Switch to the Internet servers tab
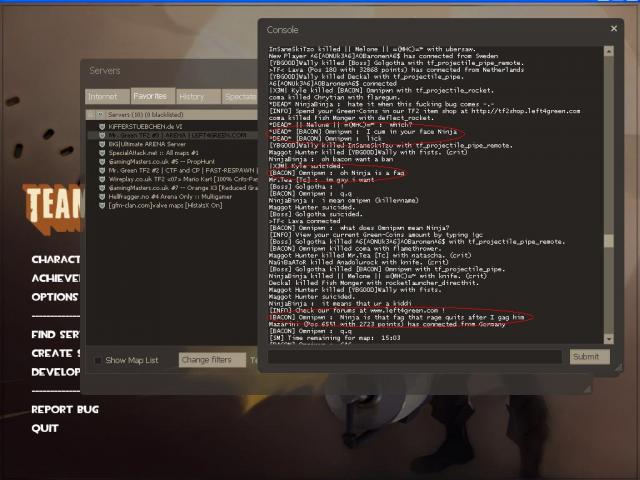The width and height of the screenshot is (640, 480). point(103,97)
